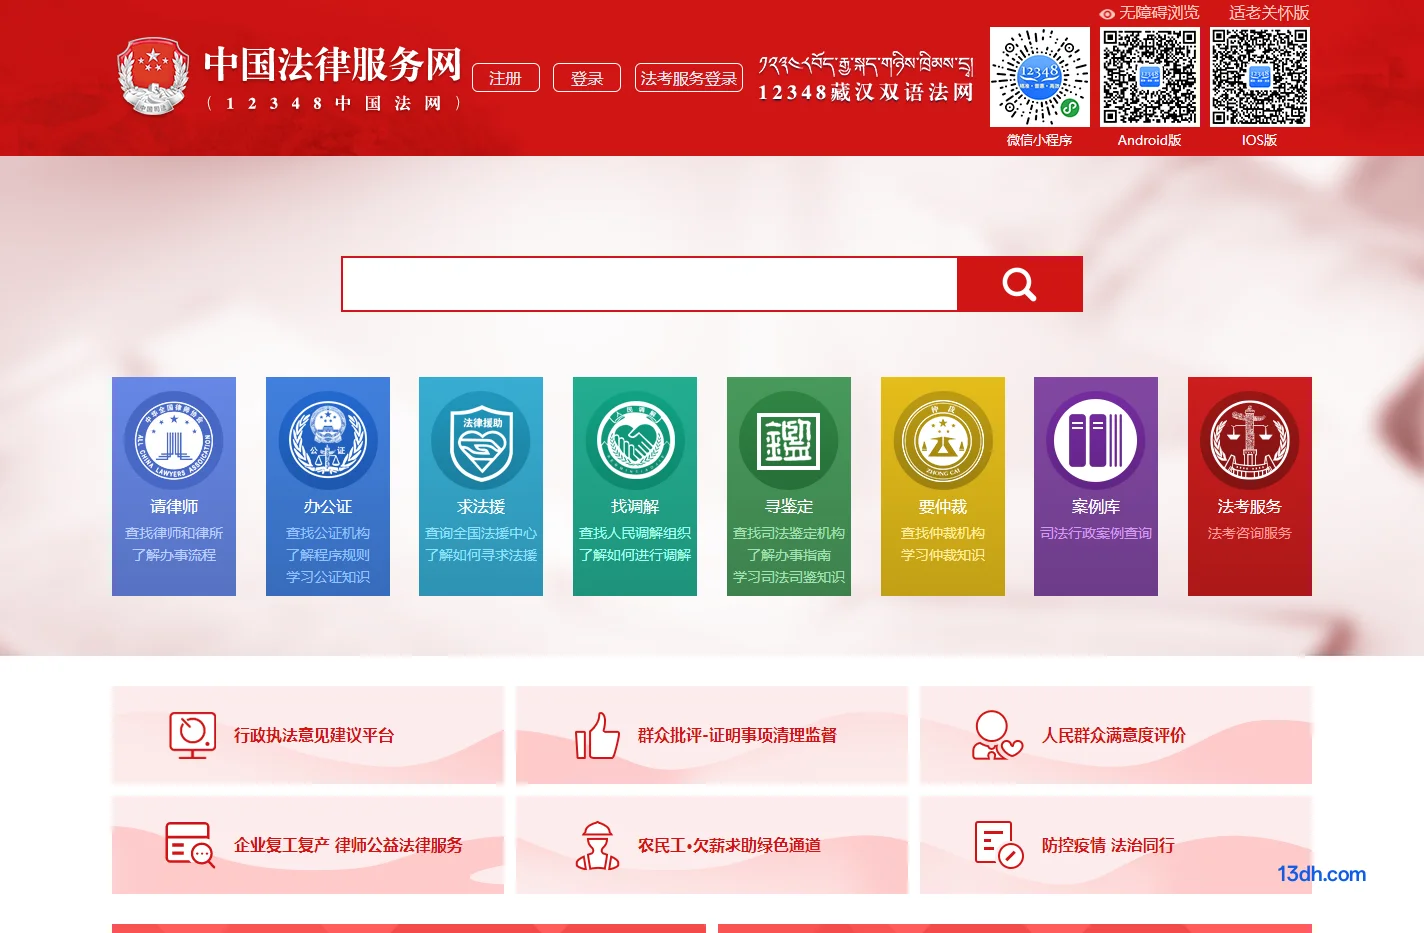Screen dimensions: 1424x933
Task: Open the 登录 login button
Action: [587, 78]
